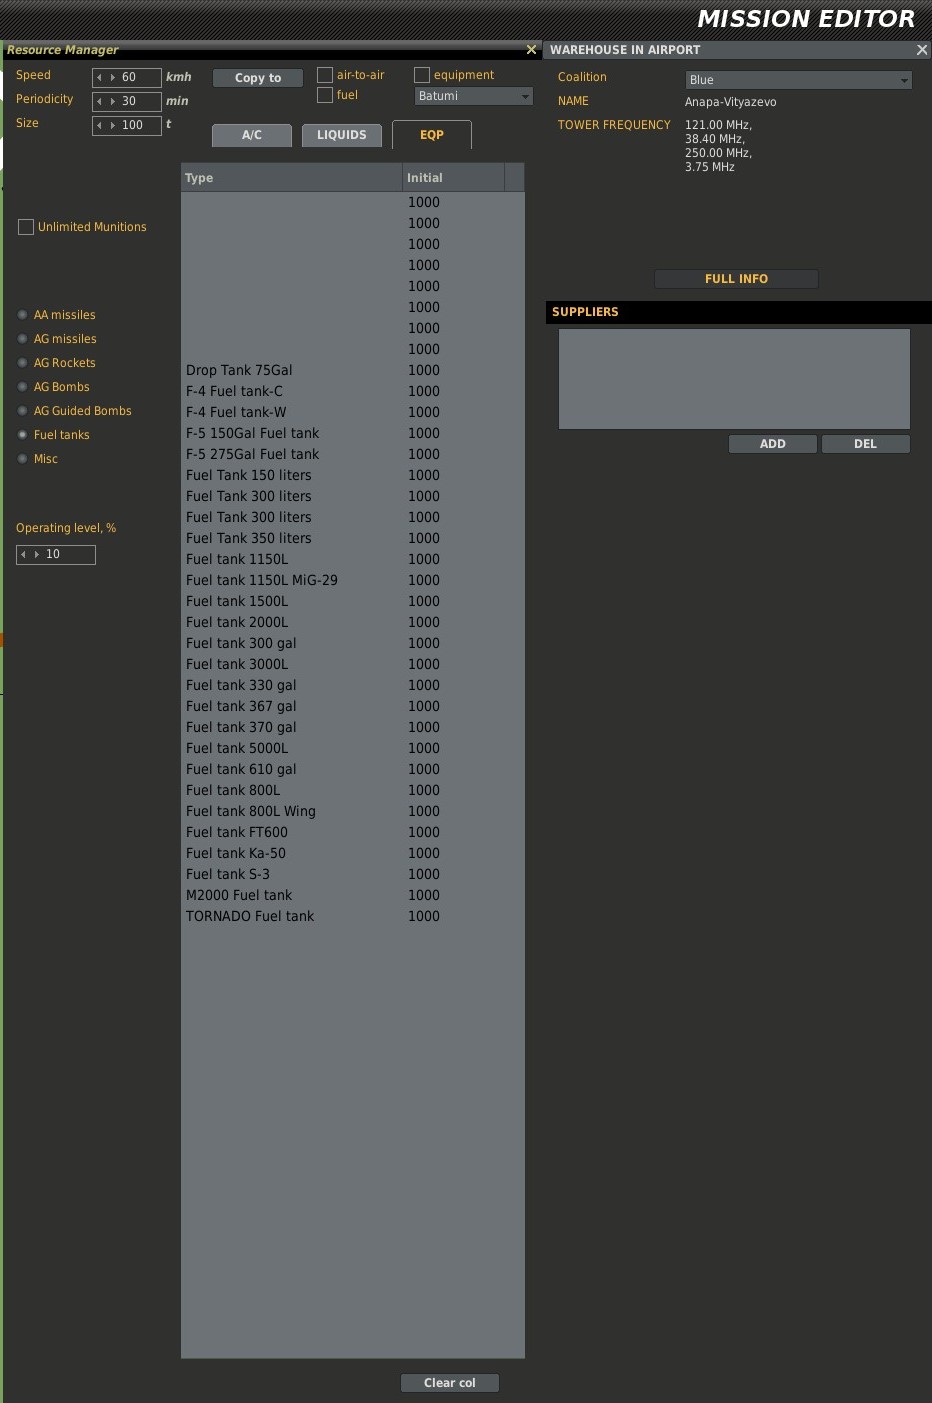Select the AG Bombs filter
Viewport: 932px width, 1403px height.
coord(23,387)
